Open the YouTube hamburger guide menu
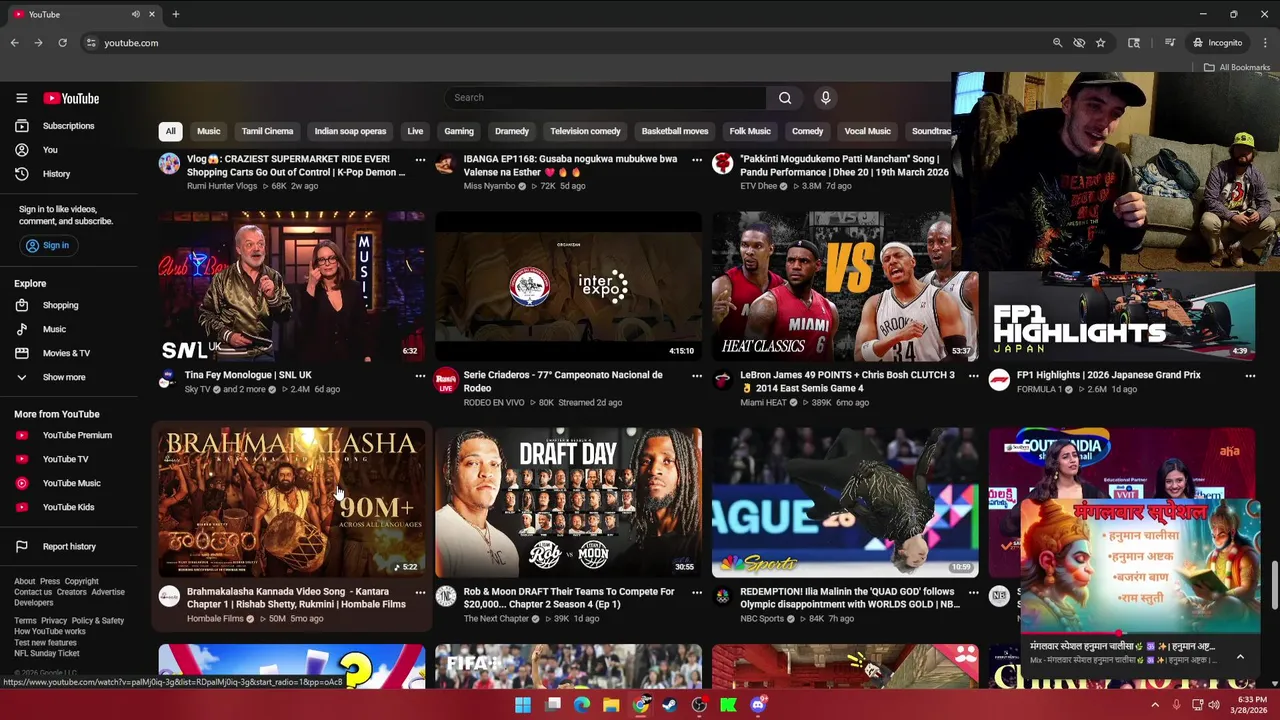This screenshot has width=1280, height=720. 21,98
